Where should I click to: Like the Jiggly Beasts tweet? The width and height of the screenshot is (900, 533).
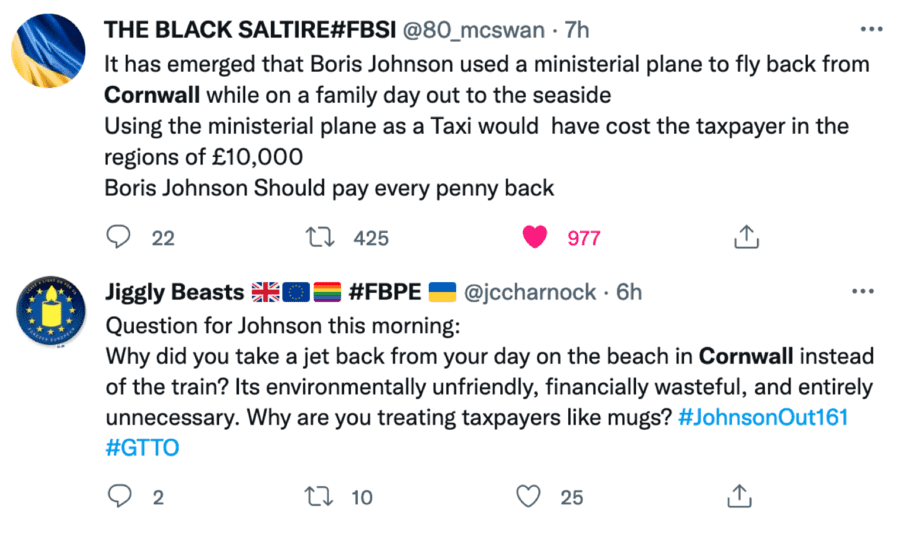pyautogui.click(x=530, y=496)
